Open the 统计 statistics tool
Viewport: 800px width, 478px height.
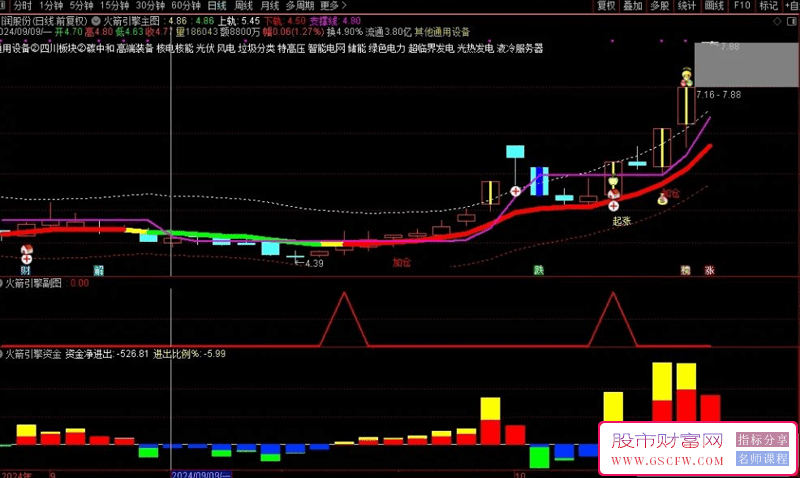(687, 6)
